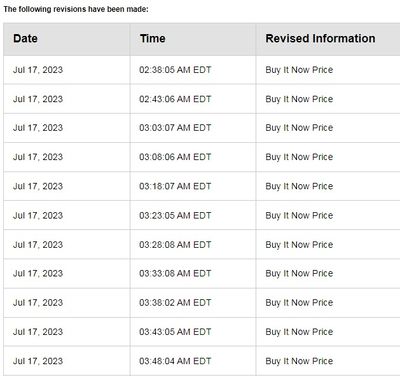Click the 'The following revisions have been made' text

(x=76, y=9)
